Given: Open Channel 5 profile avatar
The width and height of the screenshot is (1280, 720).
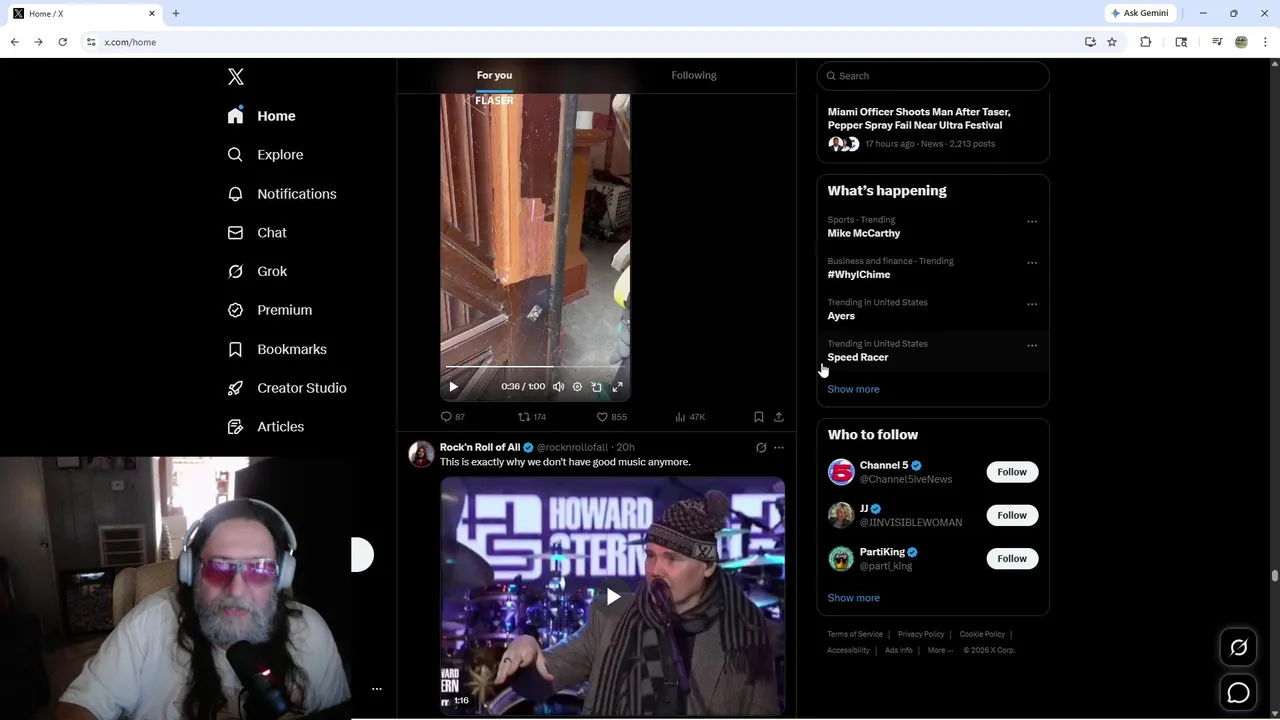Looking at the screenshot, I should coord(841,472).
